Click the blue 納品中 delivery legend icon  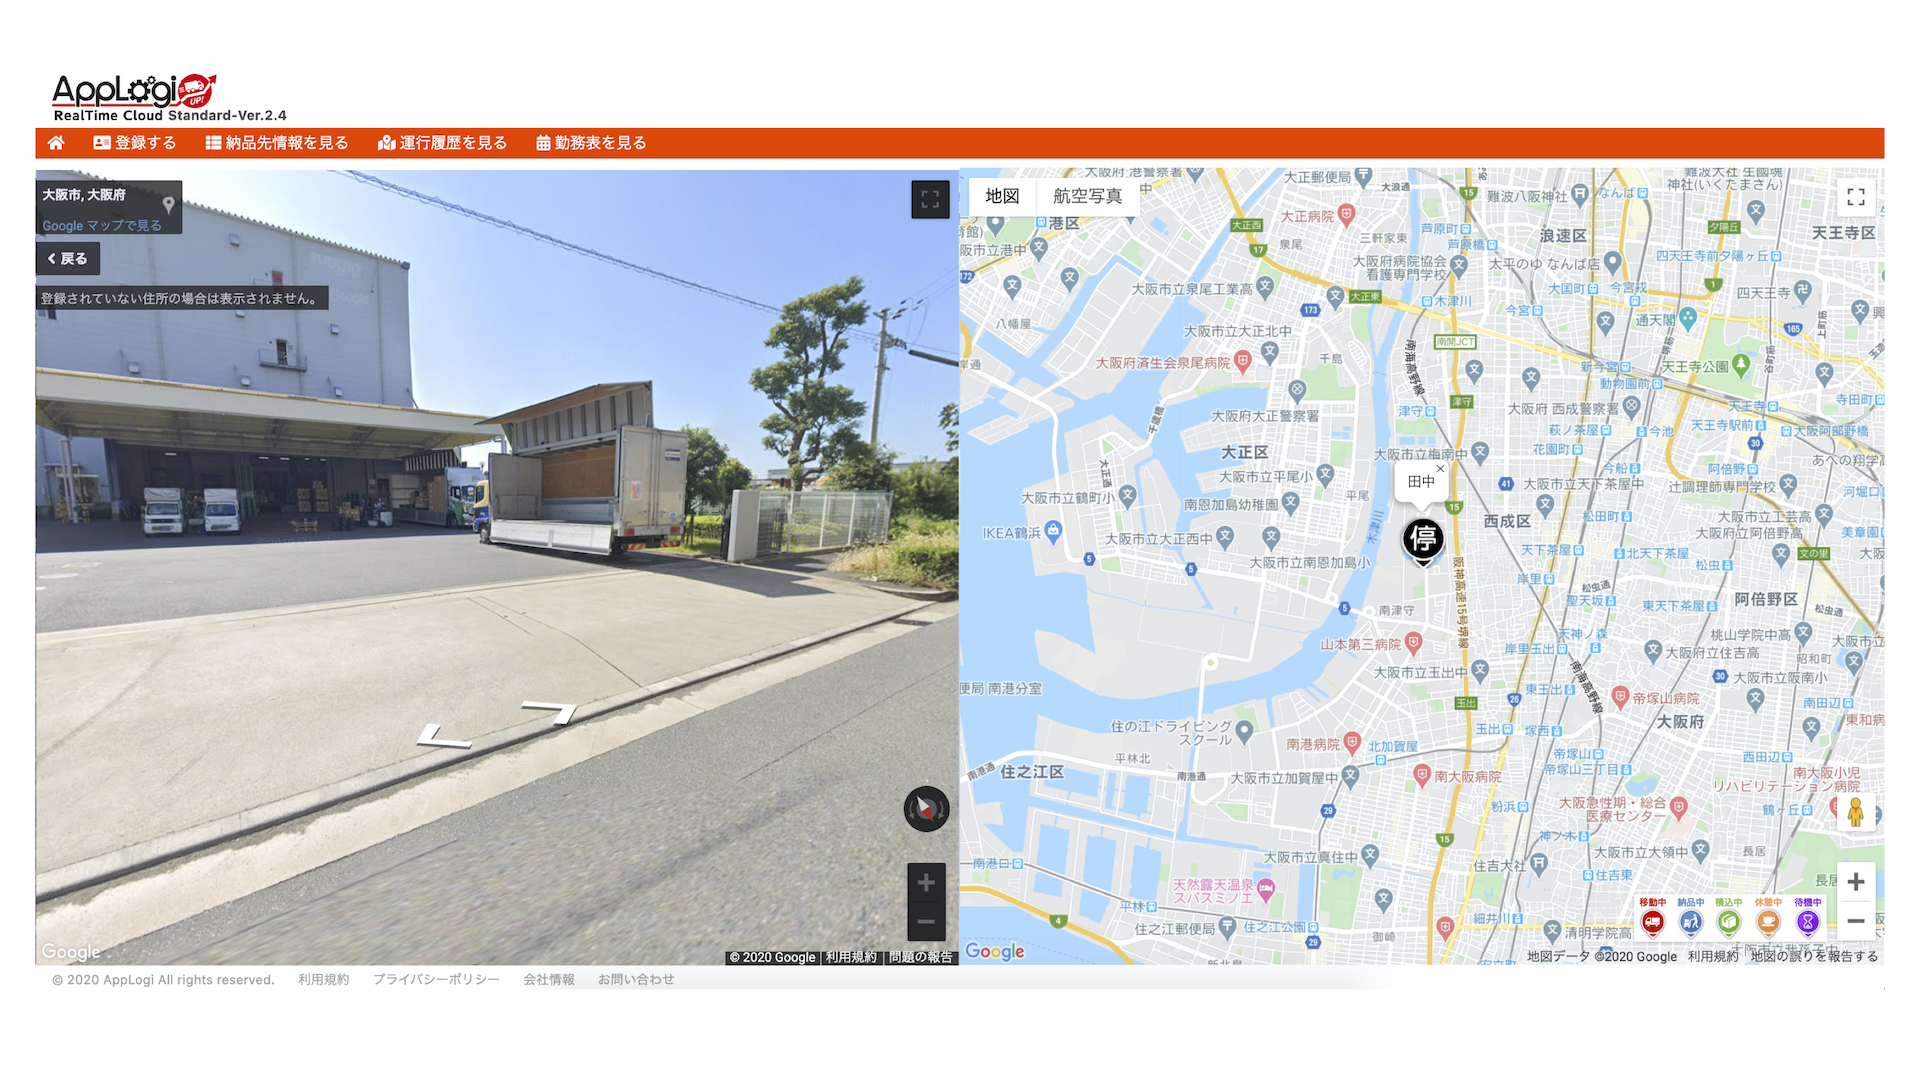(1691, 922)
